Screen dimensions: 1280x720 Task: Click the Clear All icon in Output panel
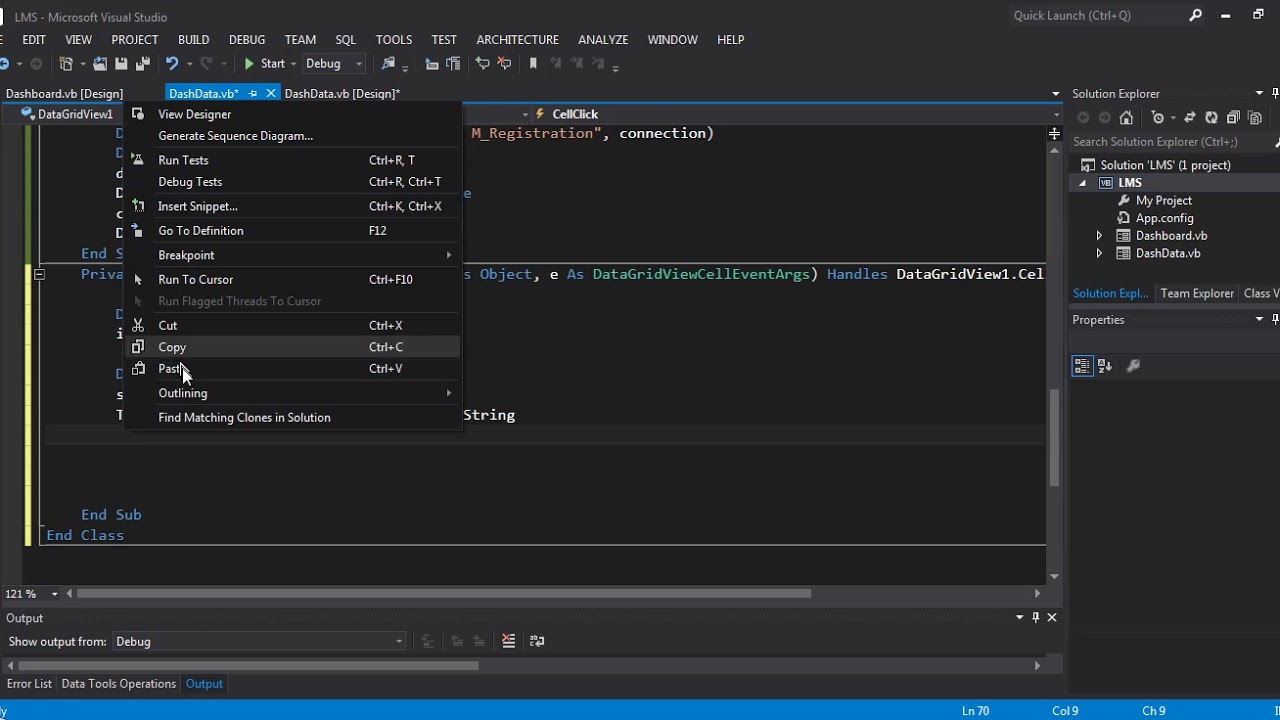tap(508, 641)
